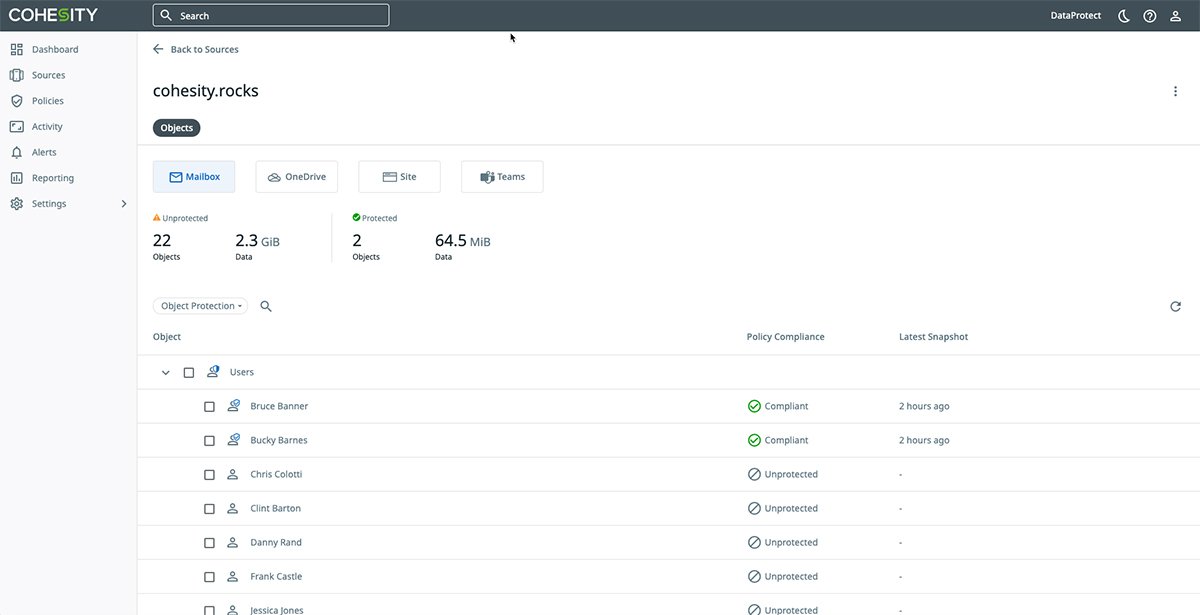
Task: Open the Alerts page from the sidebar
Action: click(x=43, y=151)
